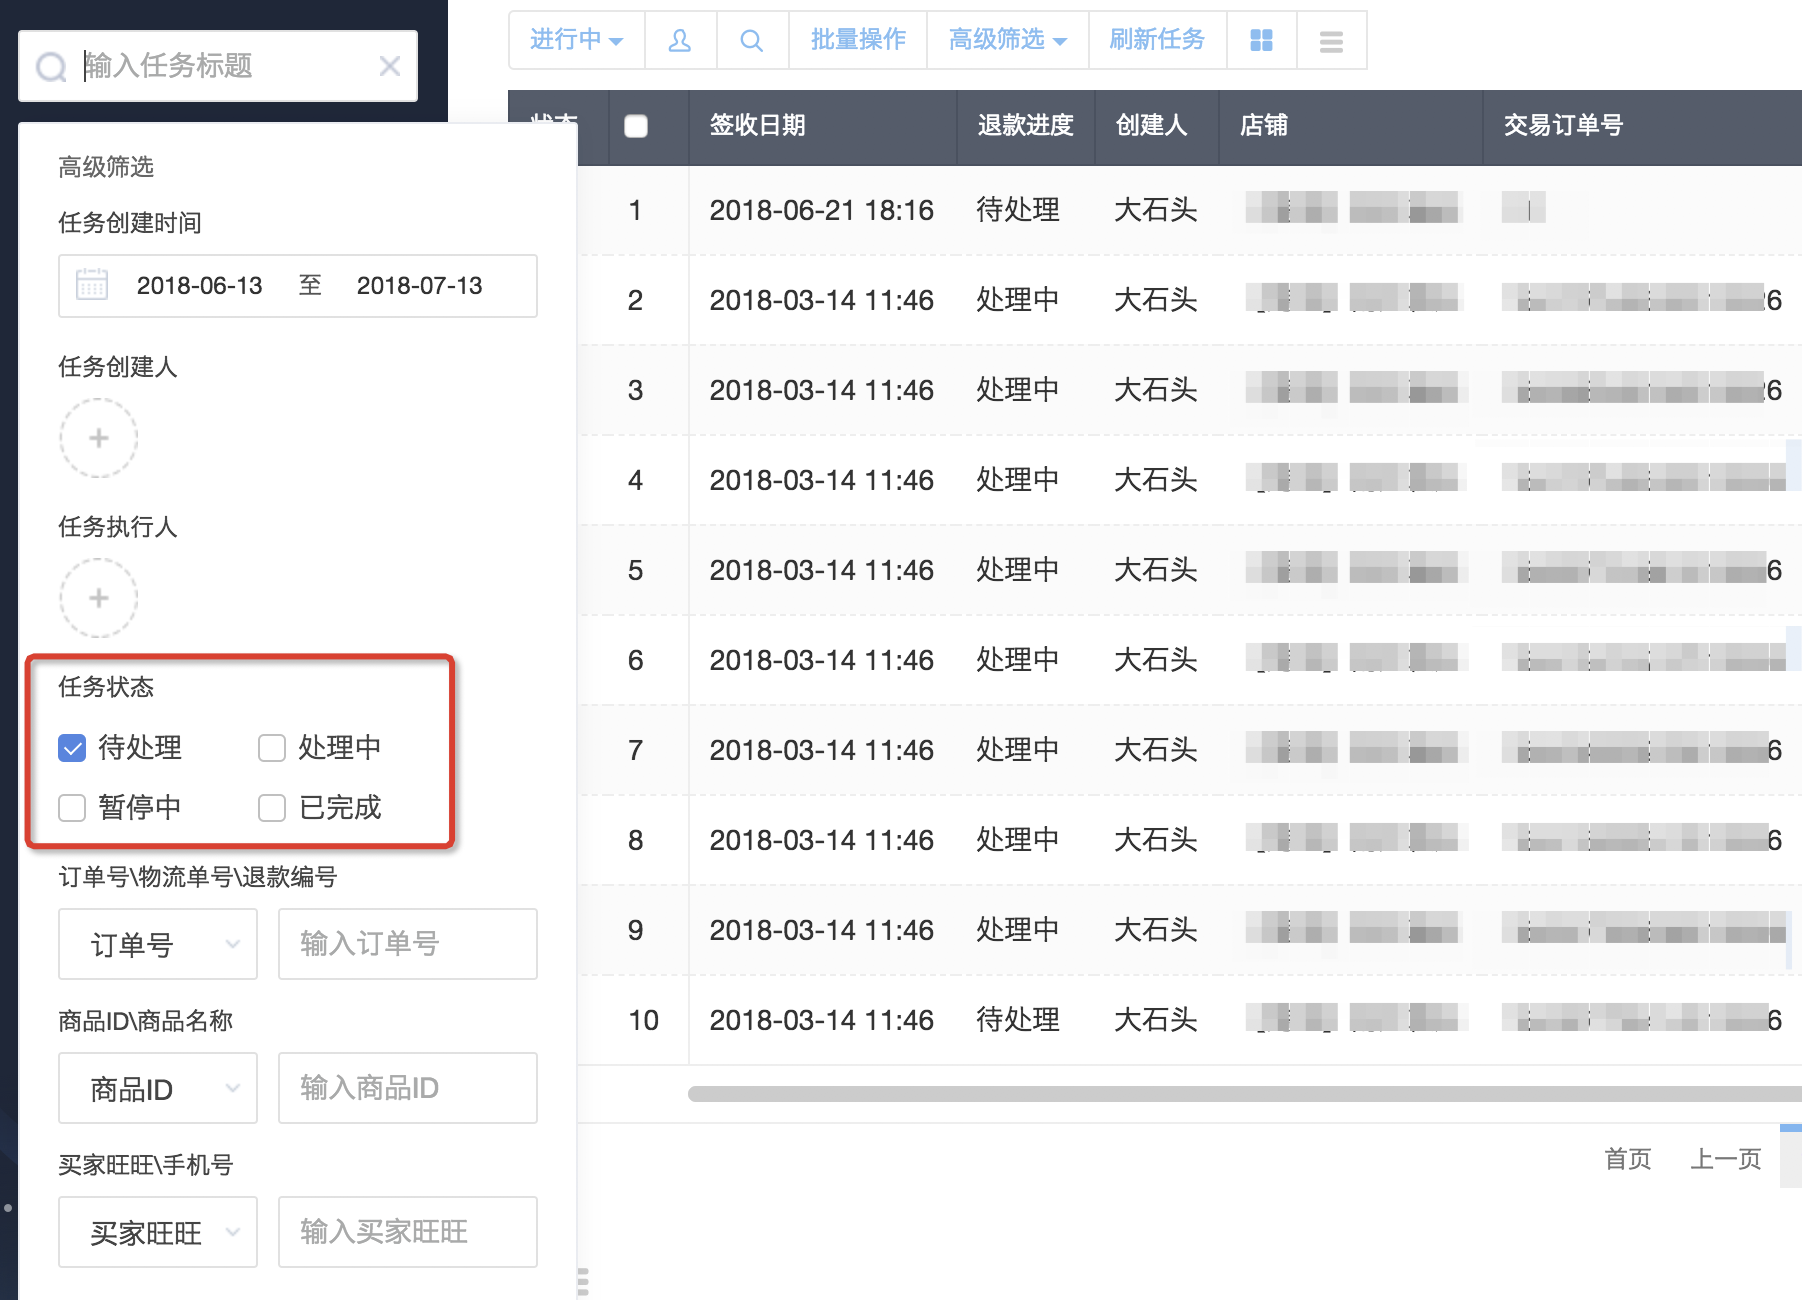
Task: Expand the 订单号 type dropdown
Action: (158, 944)
